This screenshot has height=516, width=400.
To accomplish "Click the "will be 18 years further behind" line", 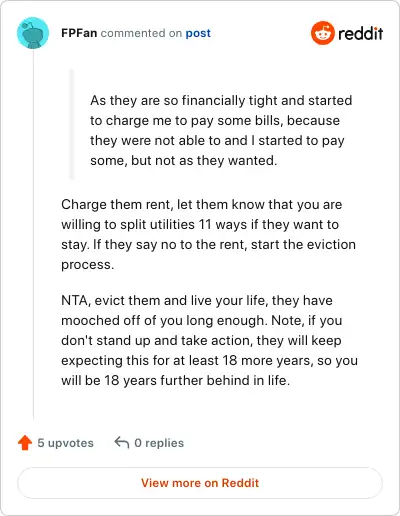I will click(x=175, y=380).
